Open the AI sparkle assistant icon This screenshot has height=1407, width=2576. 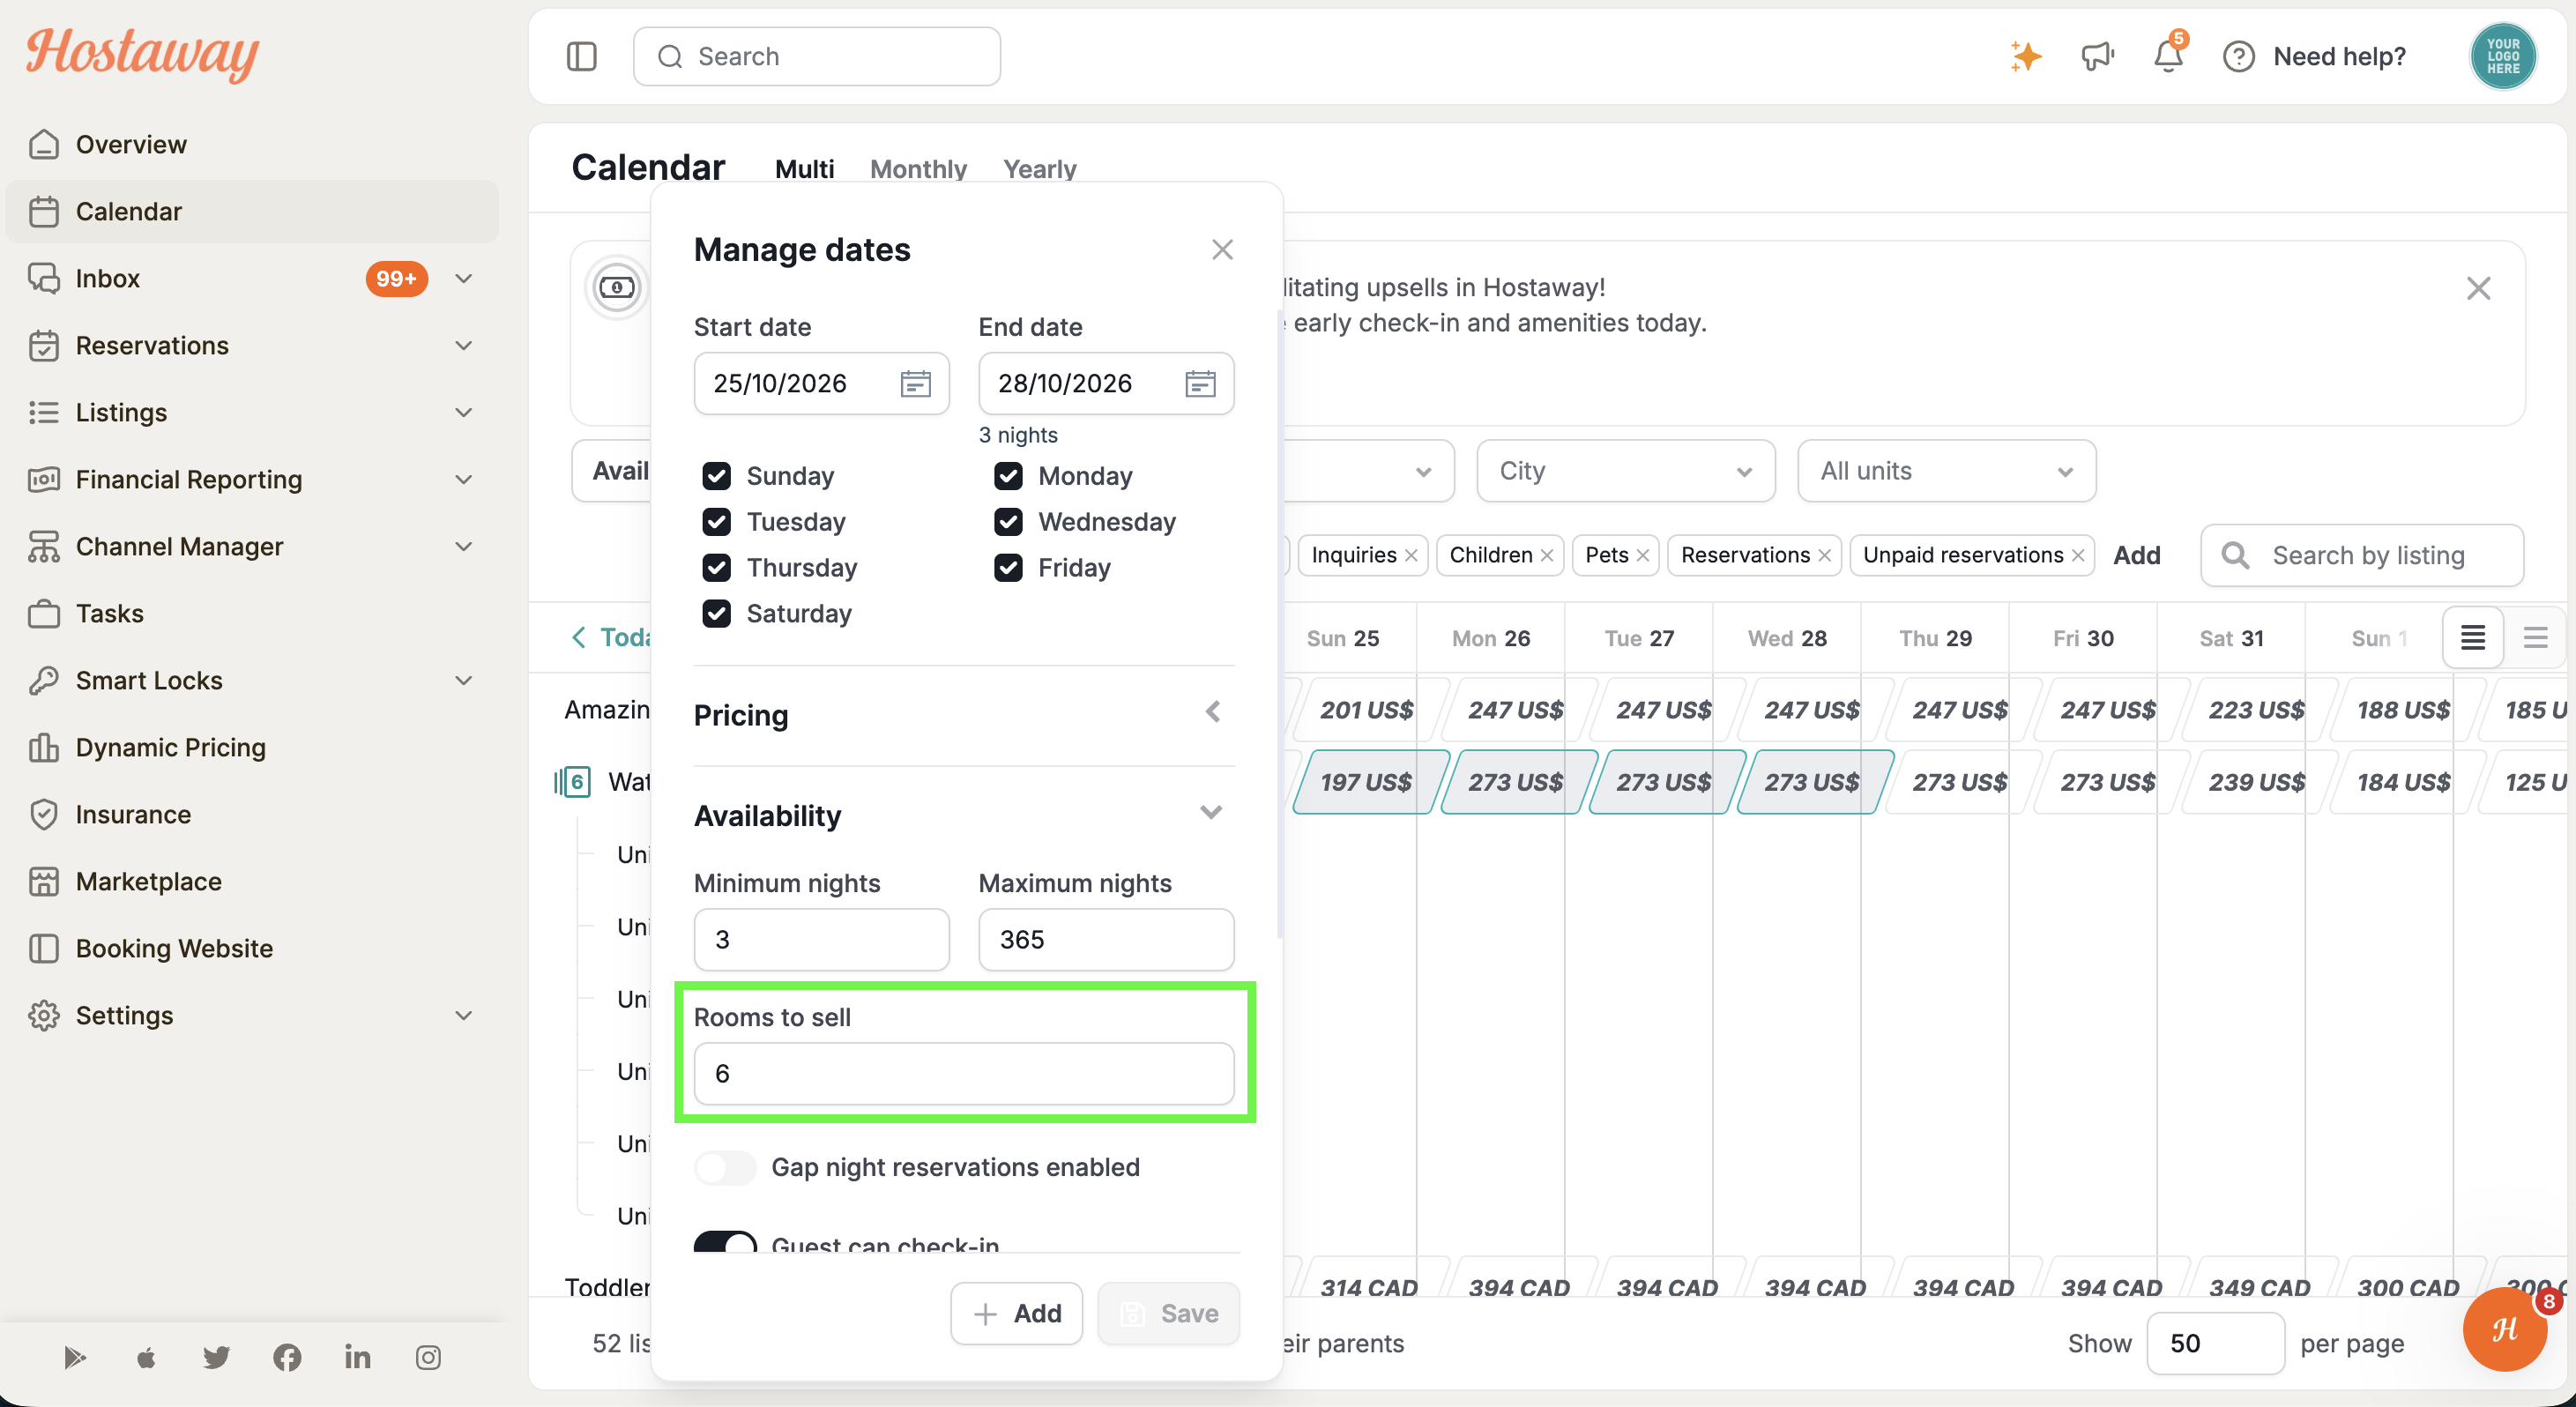(x=2025, y=56)
